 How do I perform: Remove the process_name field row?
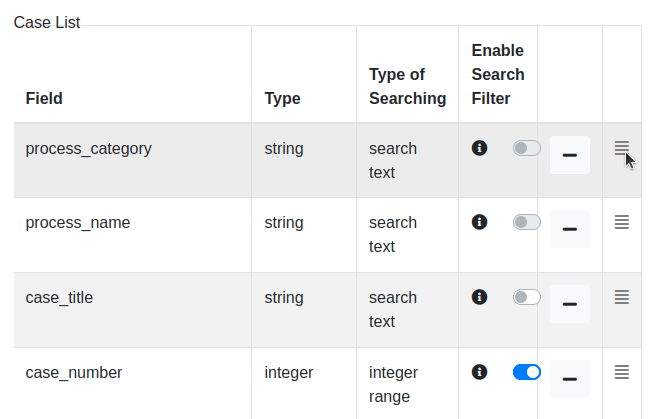pyautogui.click(x=570, y=229)
